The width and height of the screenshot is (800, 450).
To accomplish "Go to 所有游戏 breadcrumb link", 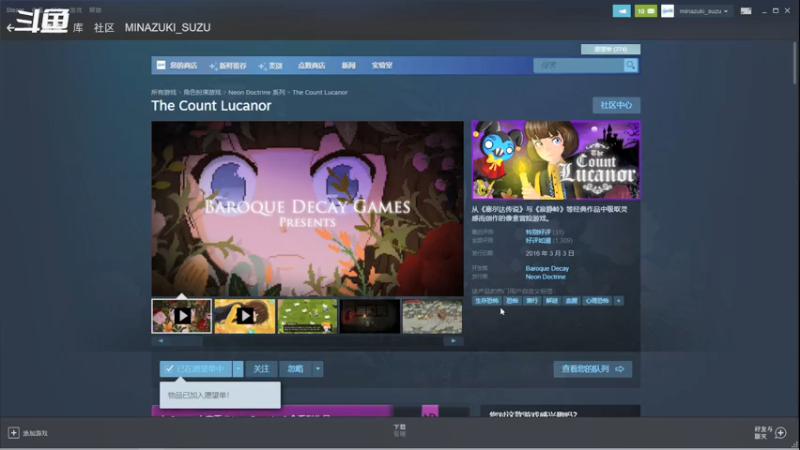I will pos(163,92).
